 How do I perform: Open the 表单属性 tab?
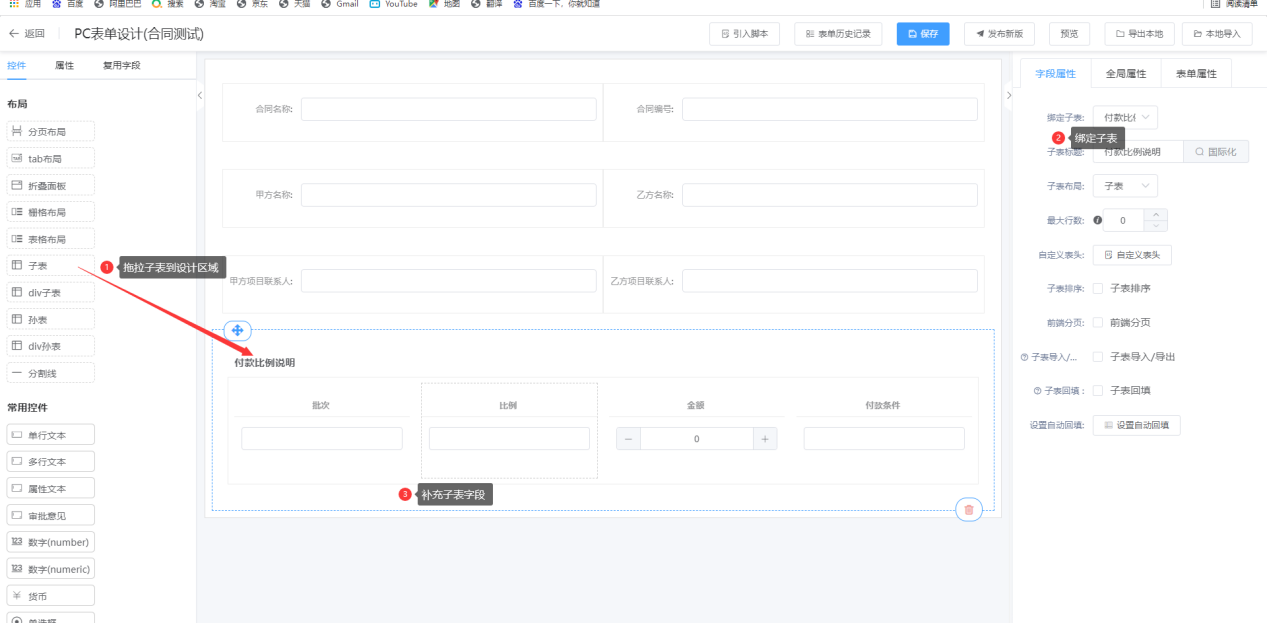1196,73
